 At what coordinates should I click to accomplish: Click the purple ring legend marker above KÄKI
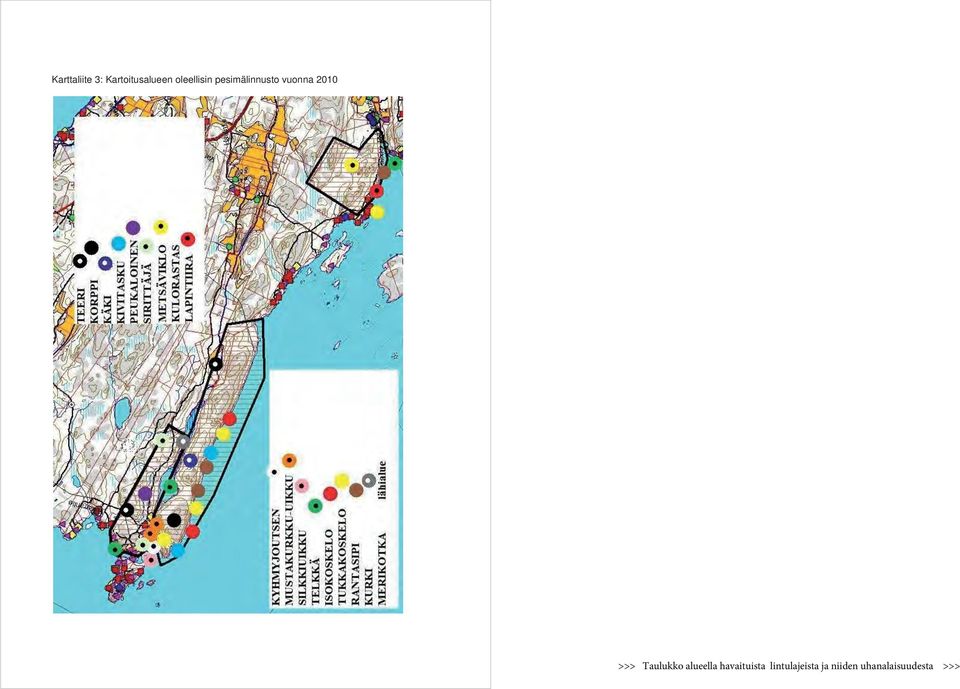coord(105,263)
